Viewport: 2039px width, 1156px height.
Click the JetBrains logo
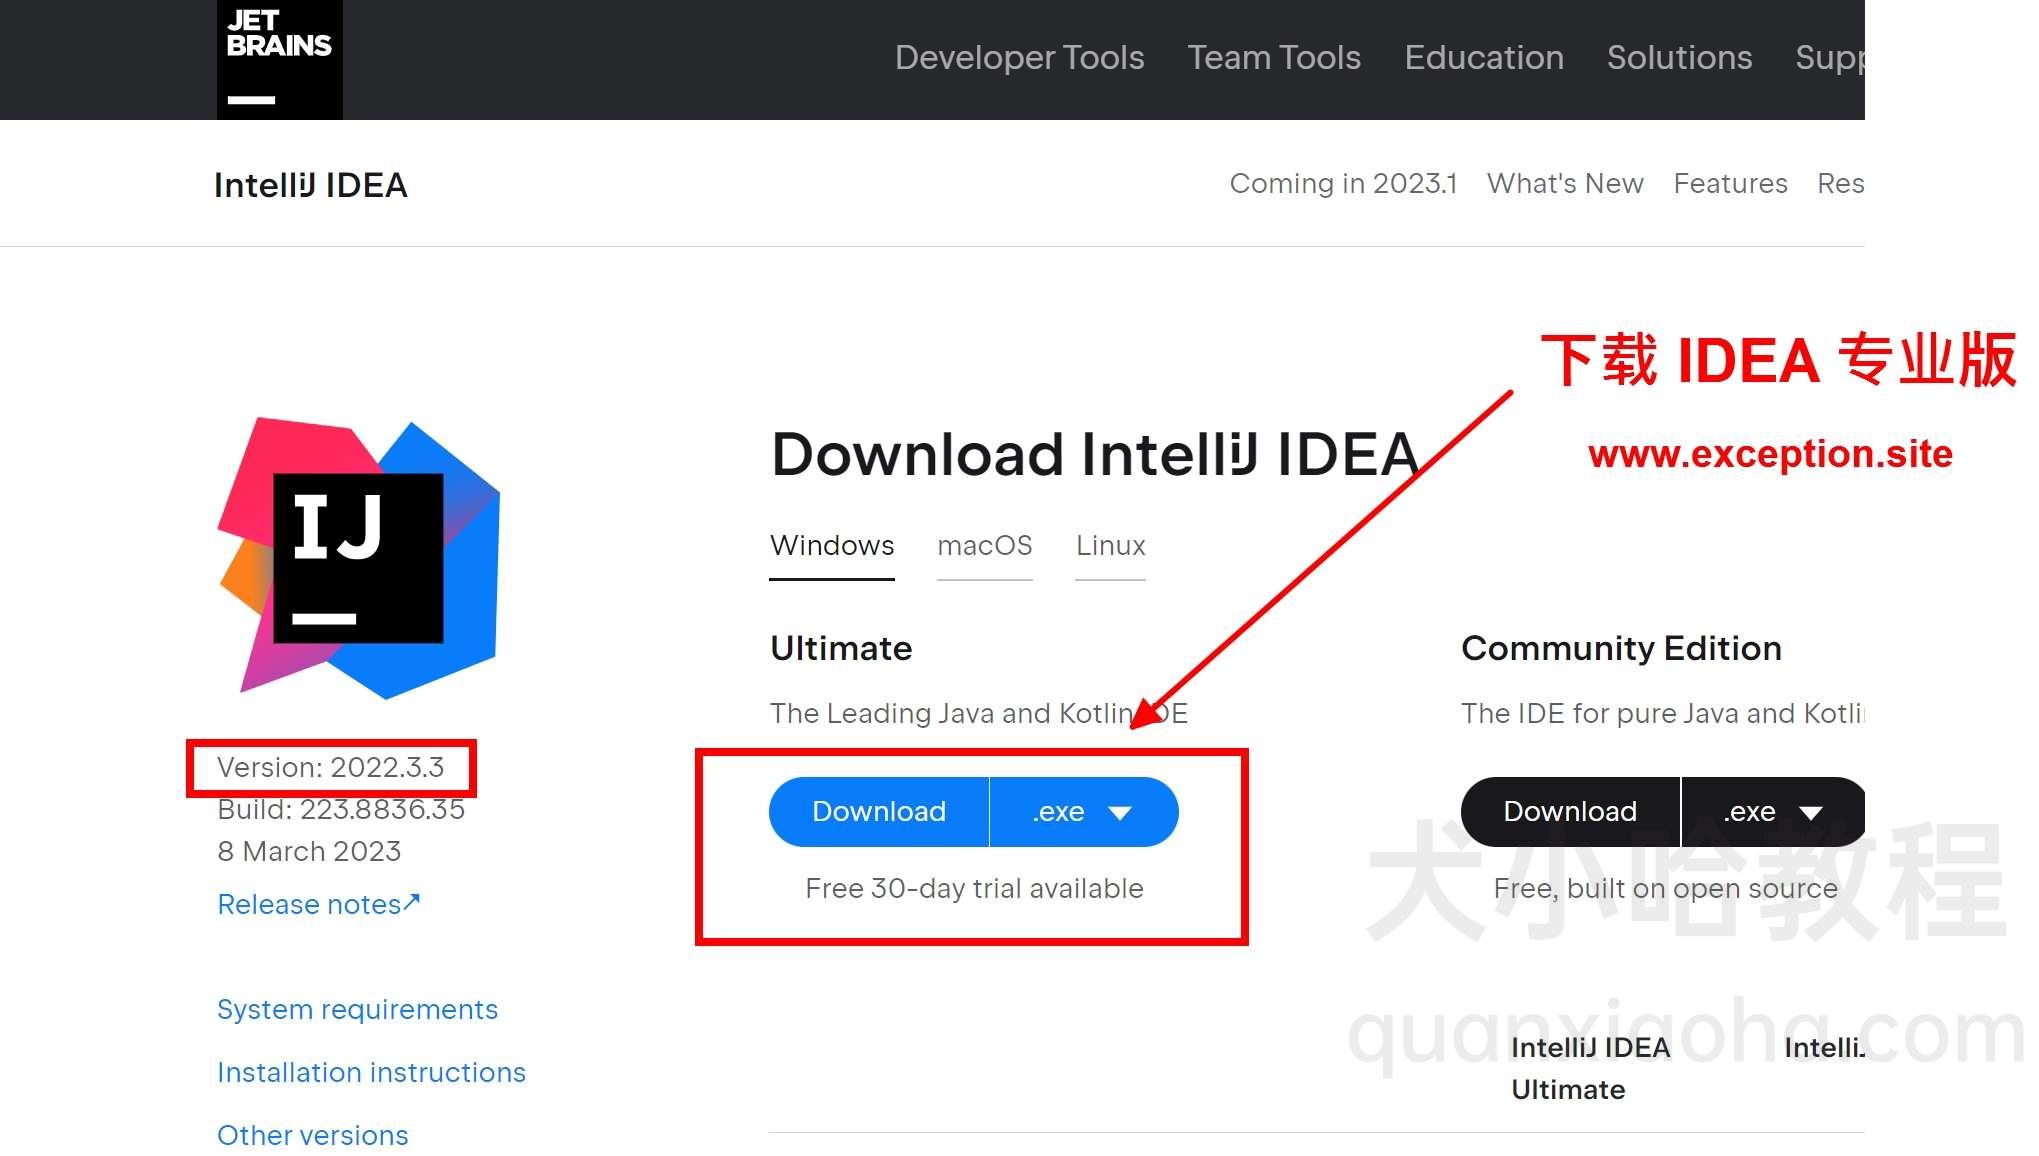pos(280,60)
